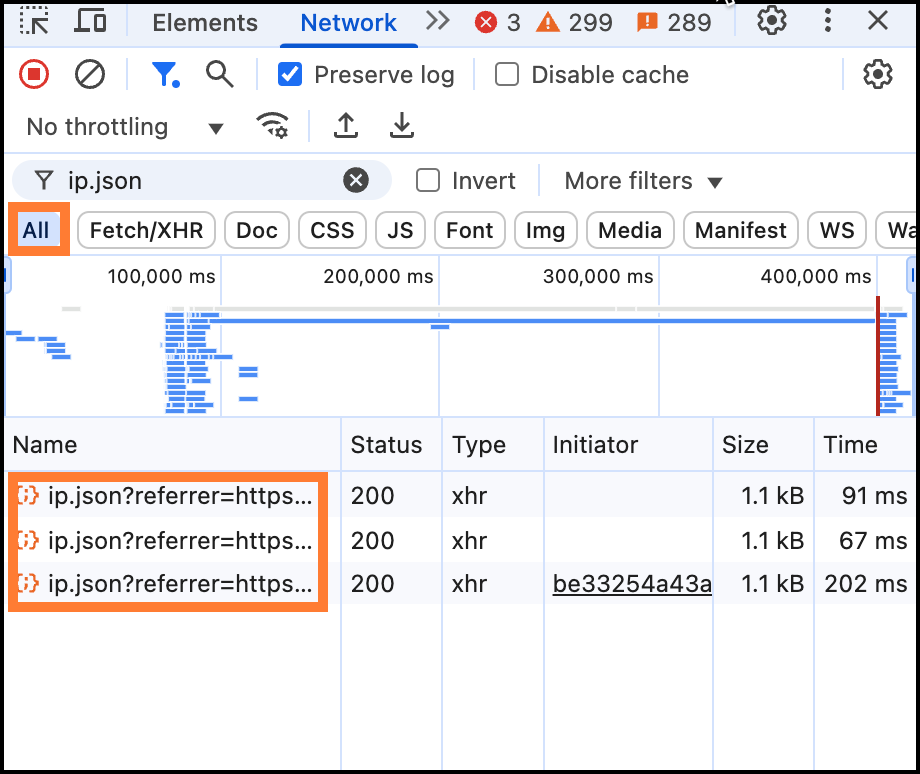Uncheck the Preserve log checkbox
Viewport: 920px width, 774px height.
[x=290, y=75]
